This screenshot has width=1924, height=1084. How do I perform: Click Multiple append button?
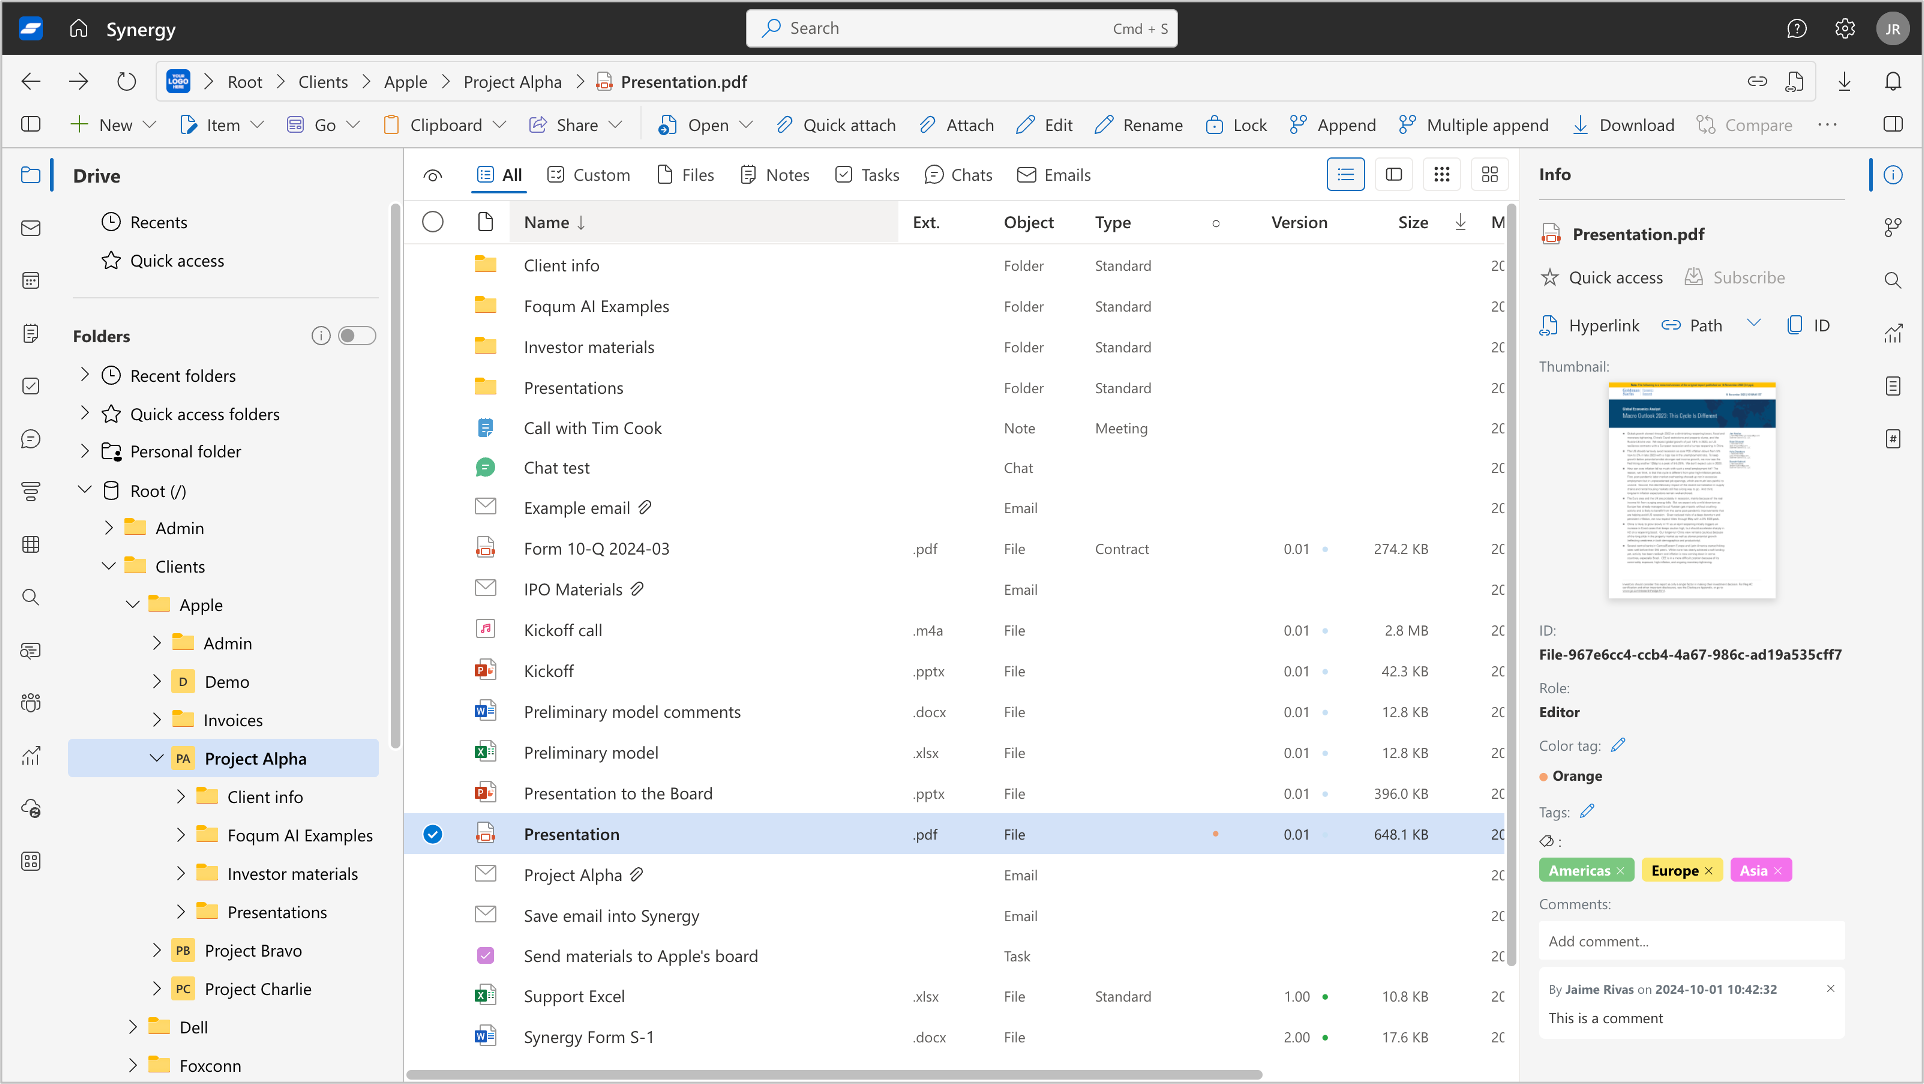pos(1473,125)
